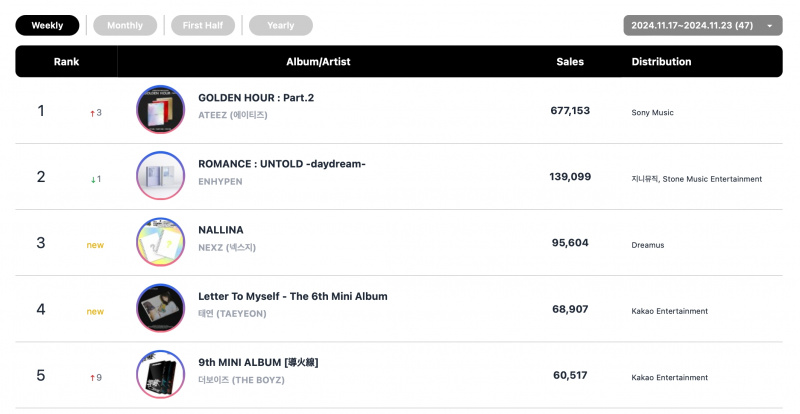Click the GOLDEN HOUR : Part.2 title link
This screenshot has width=800, height=414.
[256, 98]
